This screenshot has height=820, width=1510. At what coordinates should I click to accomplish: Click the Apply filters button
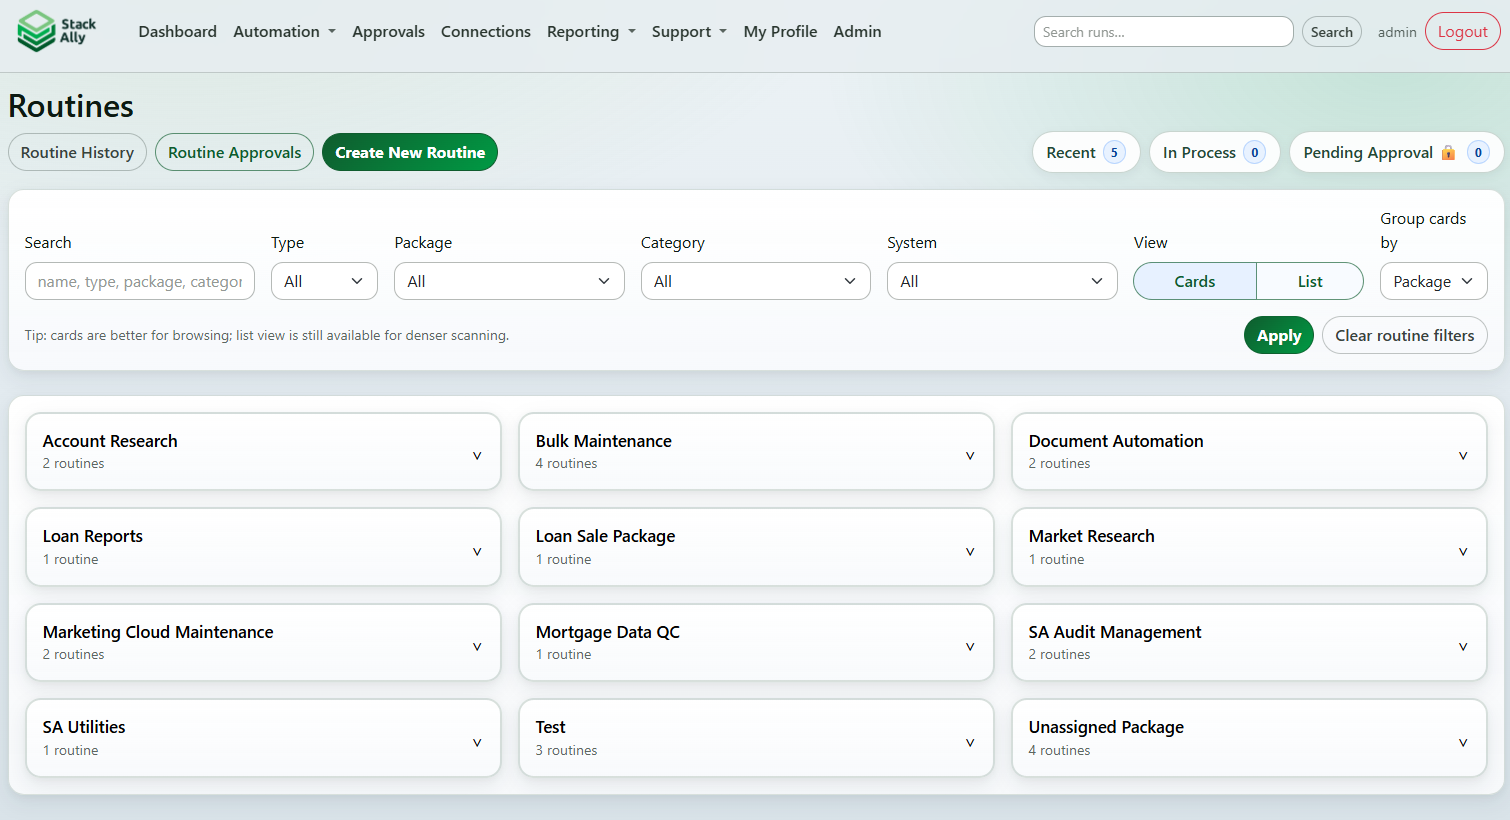[1279, 335]
